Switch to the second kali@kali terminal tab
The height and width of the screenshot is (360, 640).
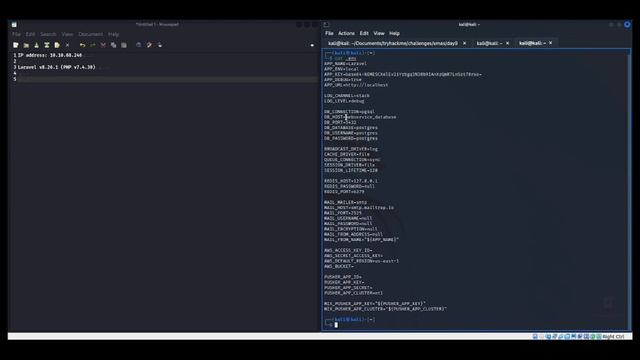click(x=489, y=43)
